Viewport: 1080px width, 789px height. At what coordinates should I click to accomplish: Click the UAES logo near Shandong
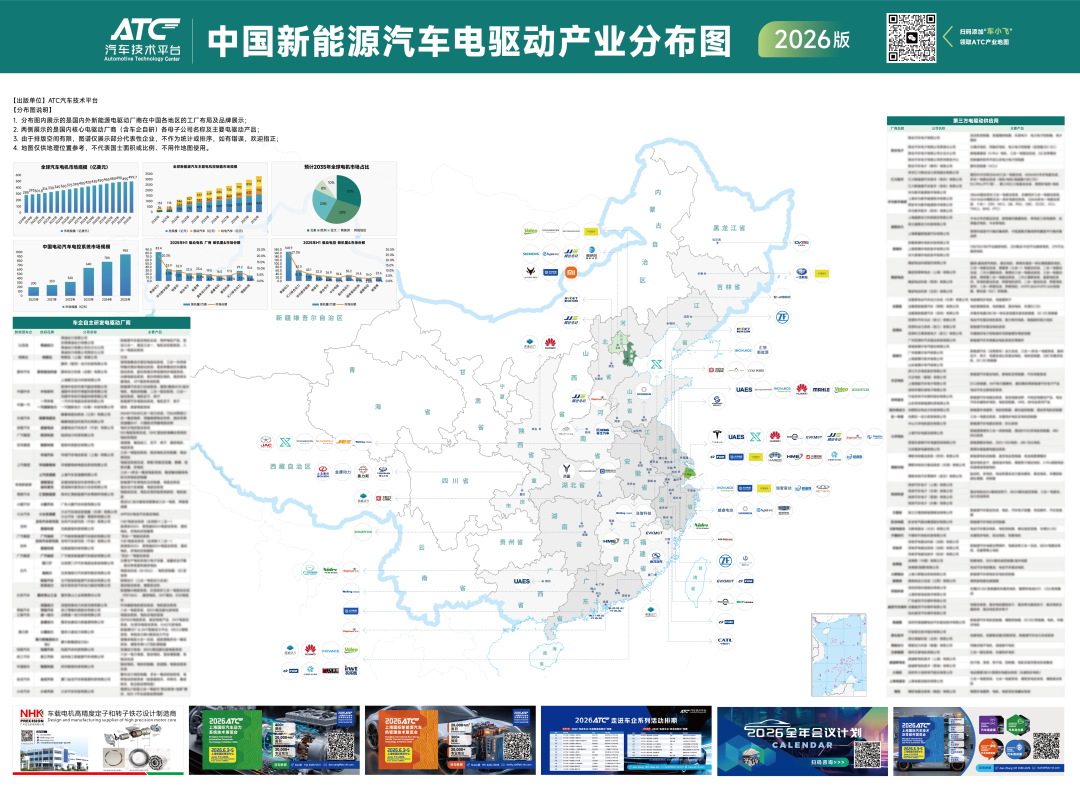(744, 389)
